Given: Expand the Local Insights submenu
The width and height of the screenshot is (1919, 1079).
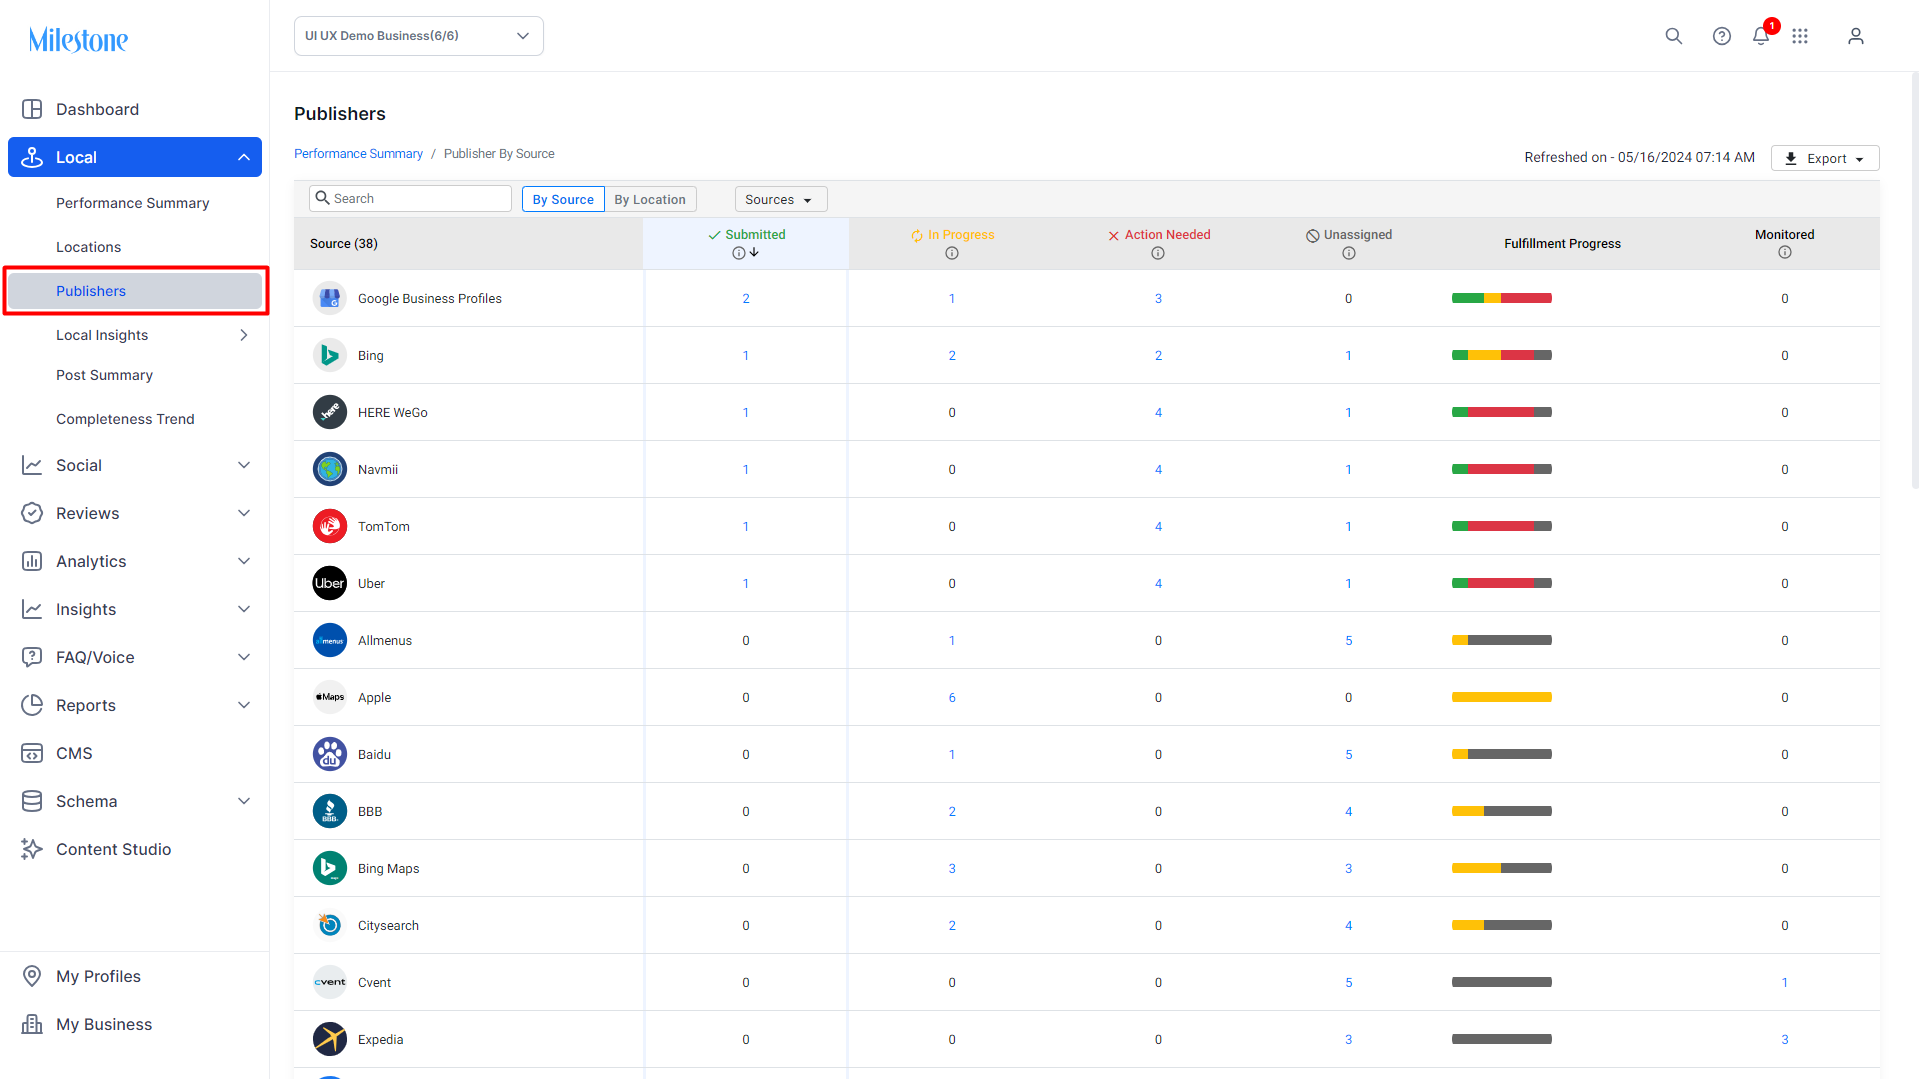Looking at the screenshot, I should point(243,335).
